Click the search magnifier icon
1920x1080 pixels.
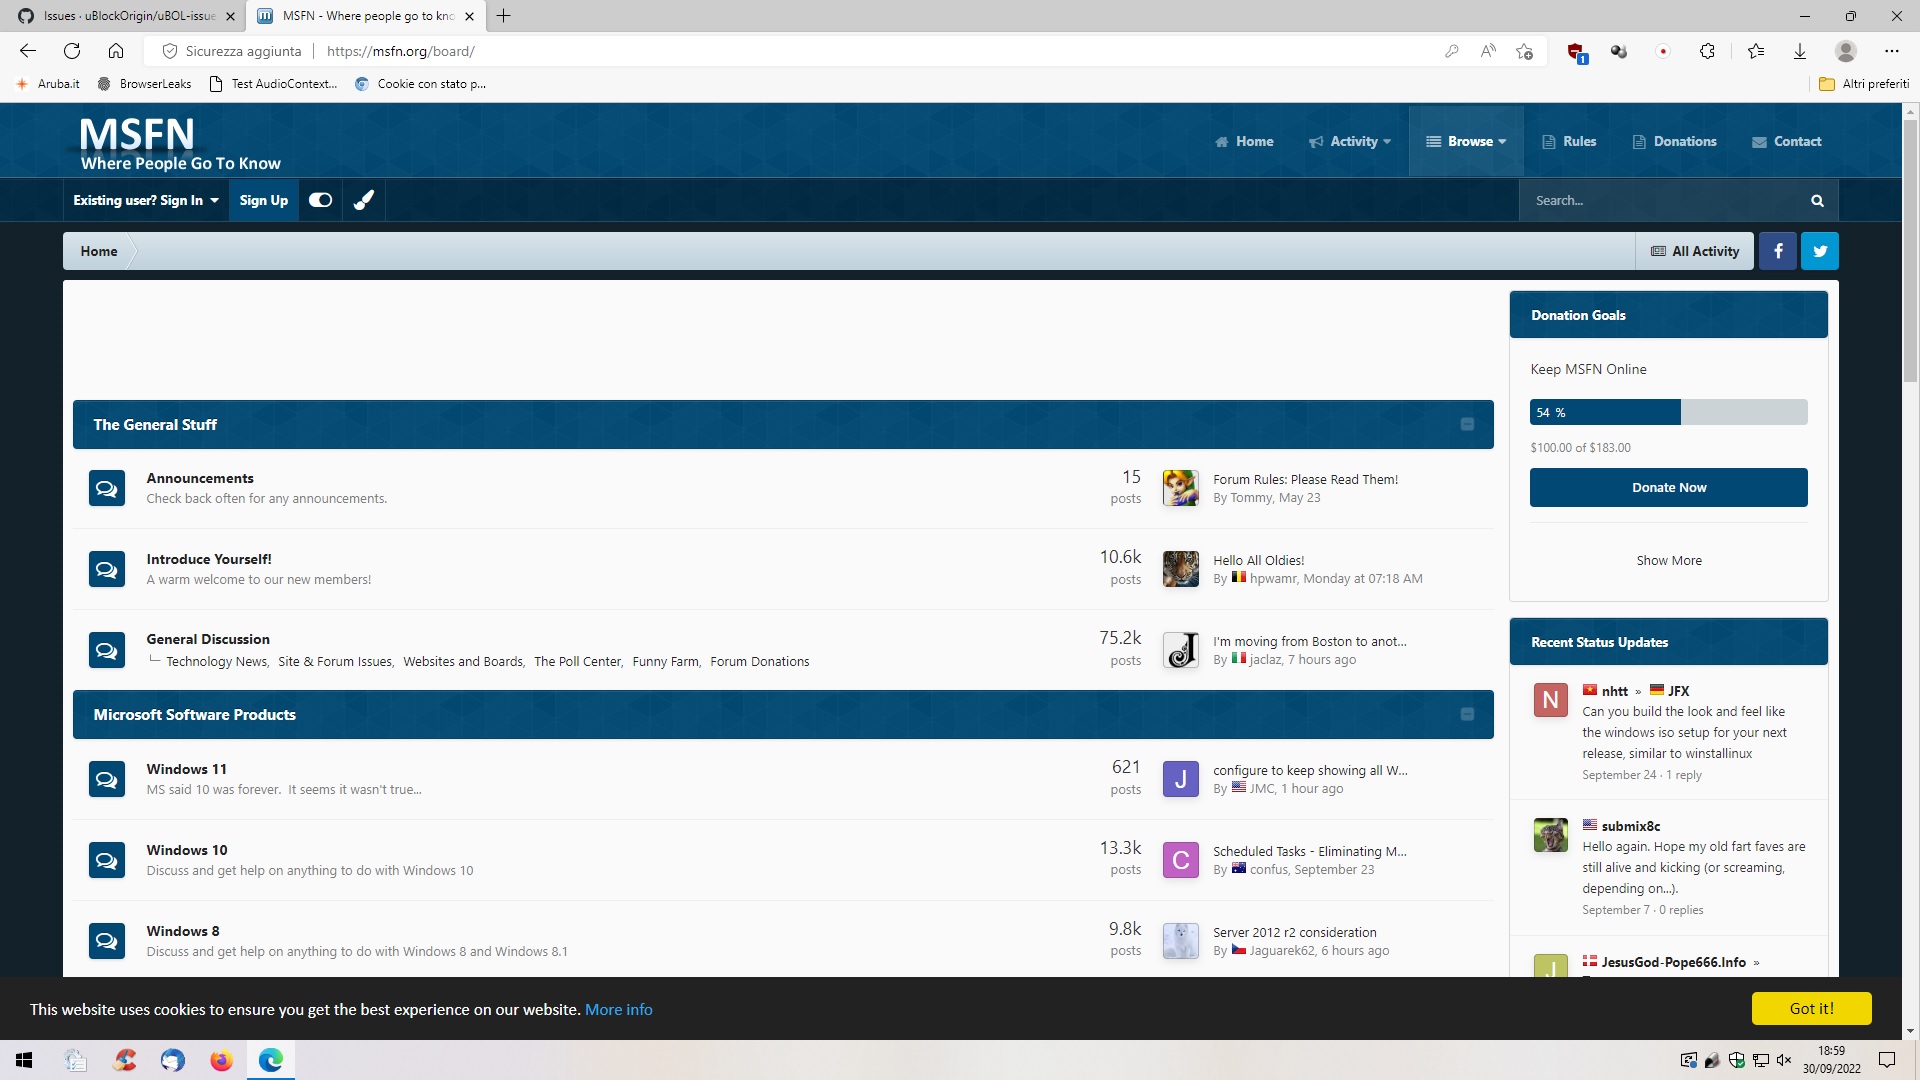click(1817, 201)
